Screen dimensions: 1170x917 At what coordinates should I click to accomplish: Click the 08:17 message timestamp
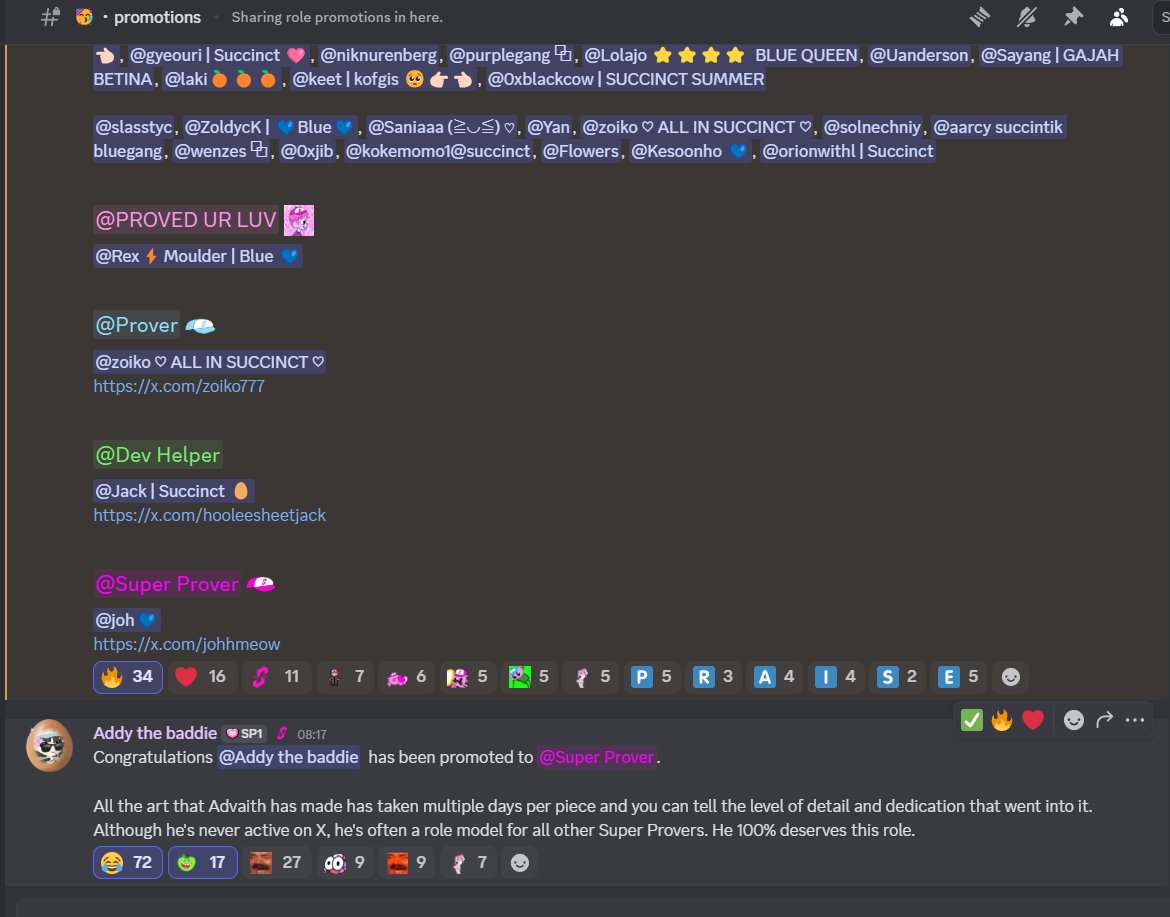click(x=312, y=734)
